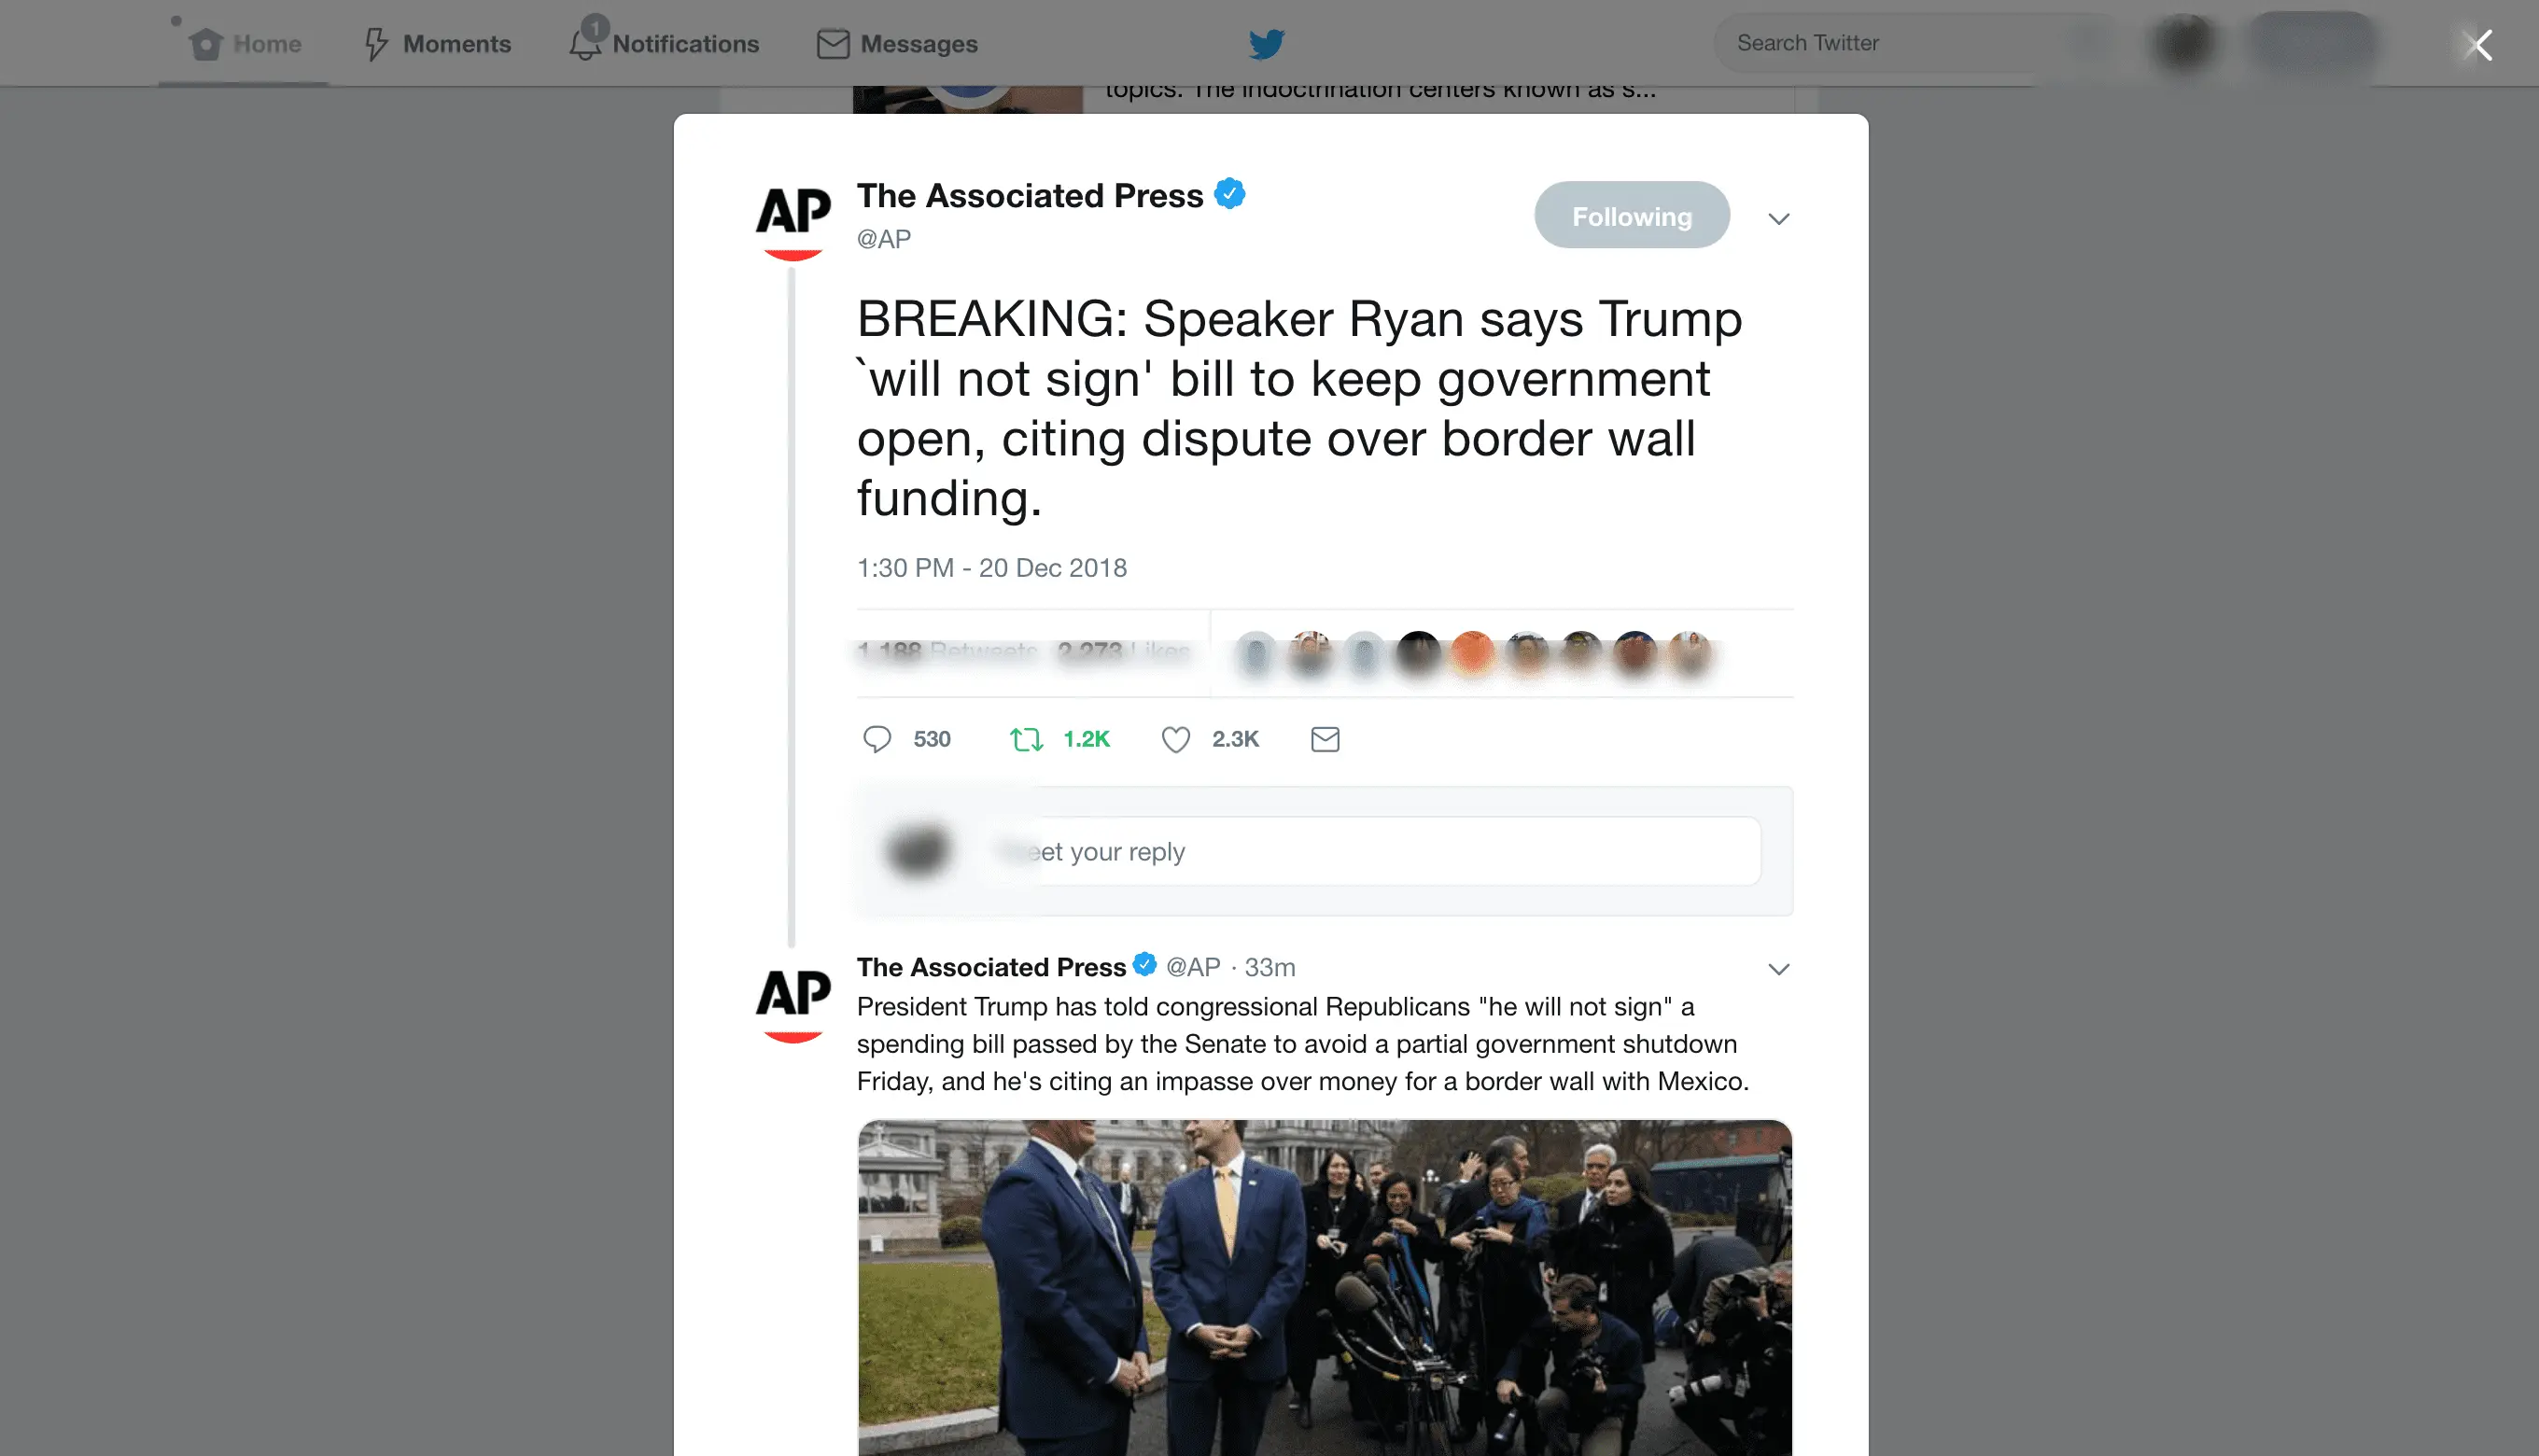Expand the main tweet options chevron

click(1778, 218)
